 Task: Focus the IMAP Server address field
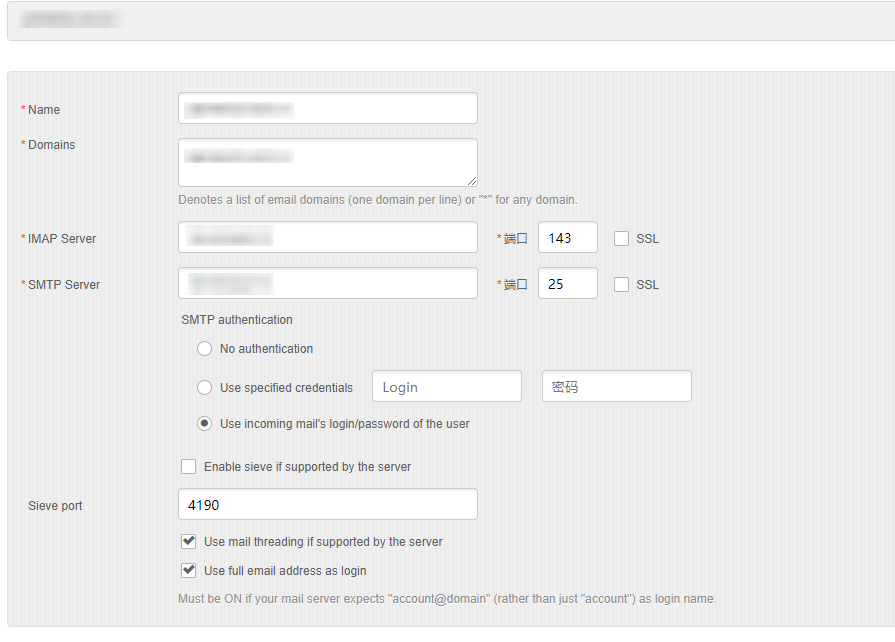pyautogui.click(x=327, y=237)
